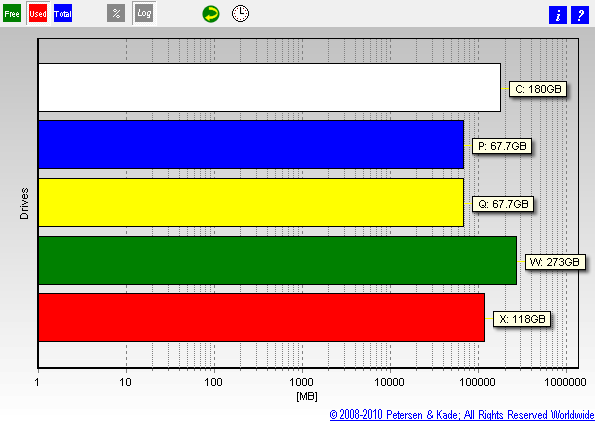Select the green W: drive bar

pos(277,260)
